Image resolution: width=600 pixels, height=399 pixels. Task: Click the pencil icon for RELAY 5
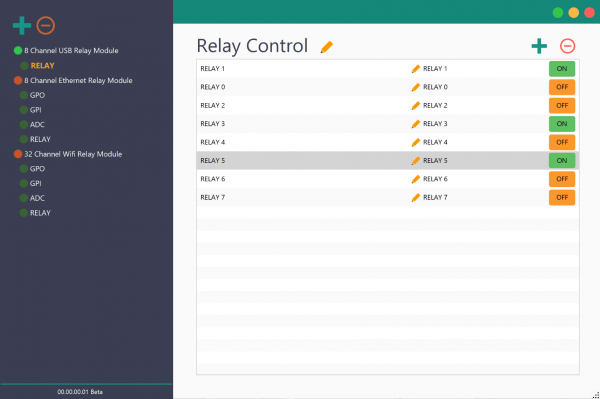pos(416,161)
